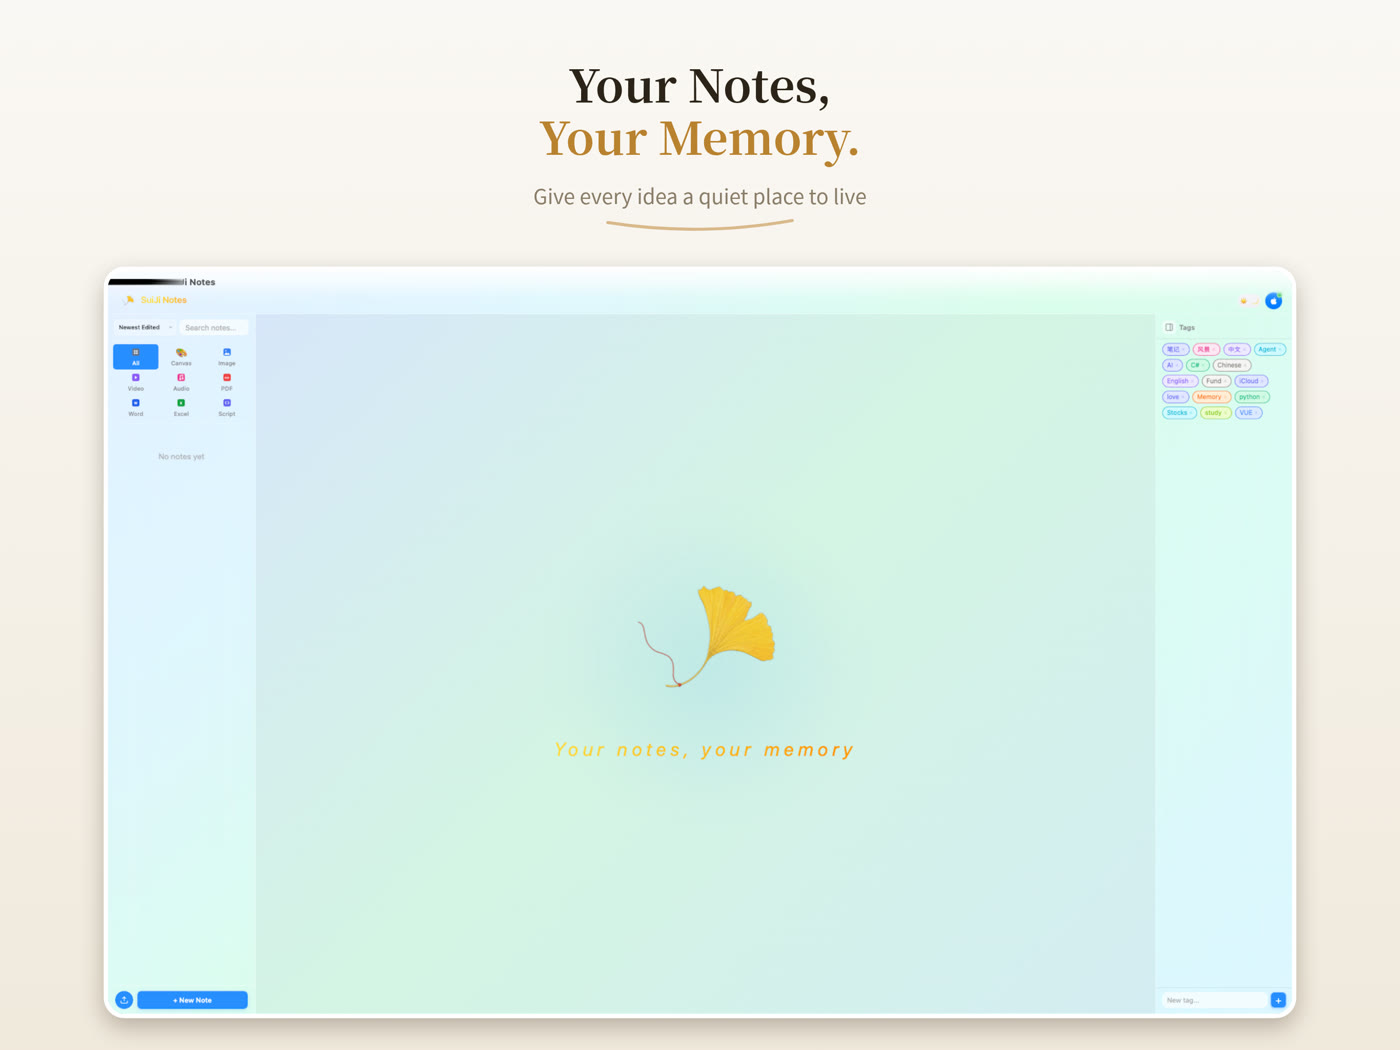Select the 中文 tag
This screenshot has width=1400, height=1050.
point(1237,349)
